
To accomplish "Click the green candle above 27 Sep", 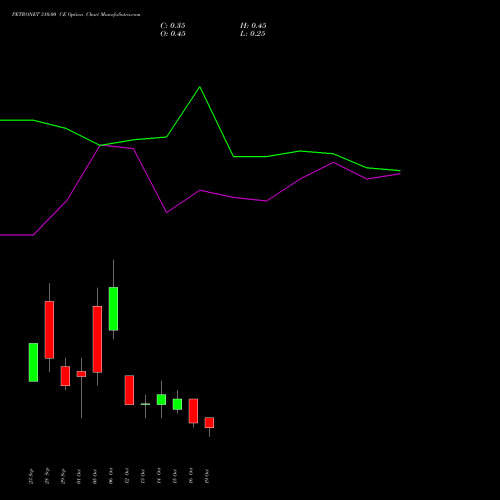I will (33, 362).
